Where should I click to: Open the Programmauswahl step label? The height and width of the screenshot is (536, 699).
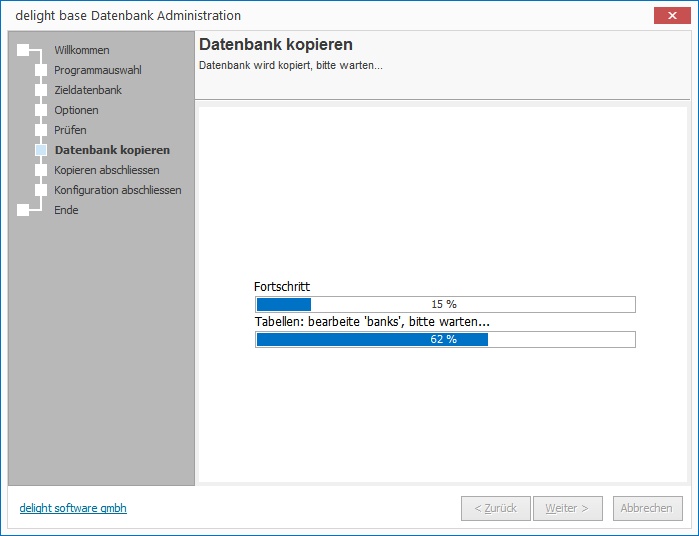coord(97,70)
